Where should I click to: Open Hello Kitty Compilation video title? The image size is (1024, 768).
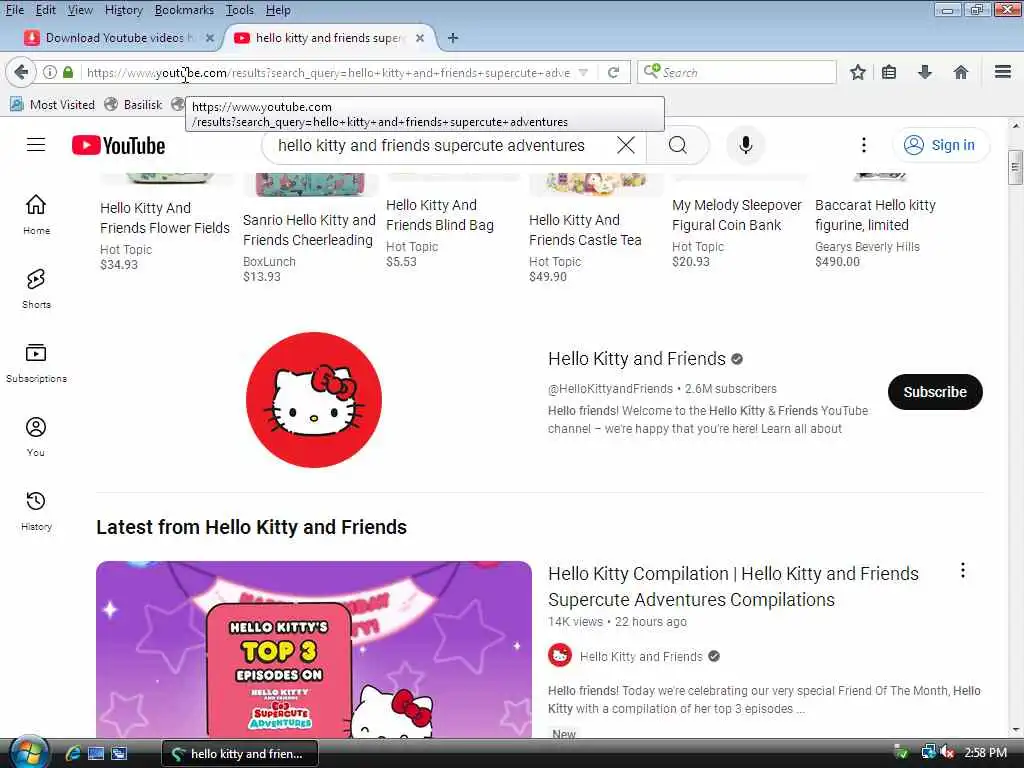tap(733, 586)
